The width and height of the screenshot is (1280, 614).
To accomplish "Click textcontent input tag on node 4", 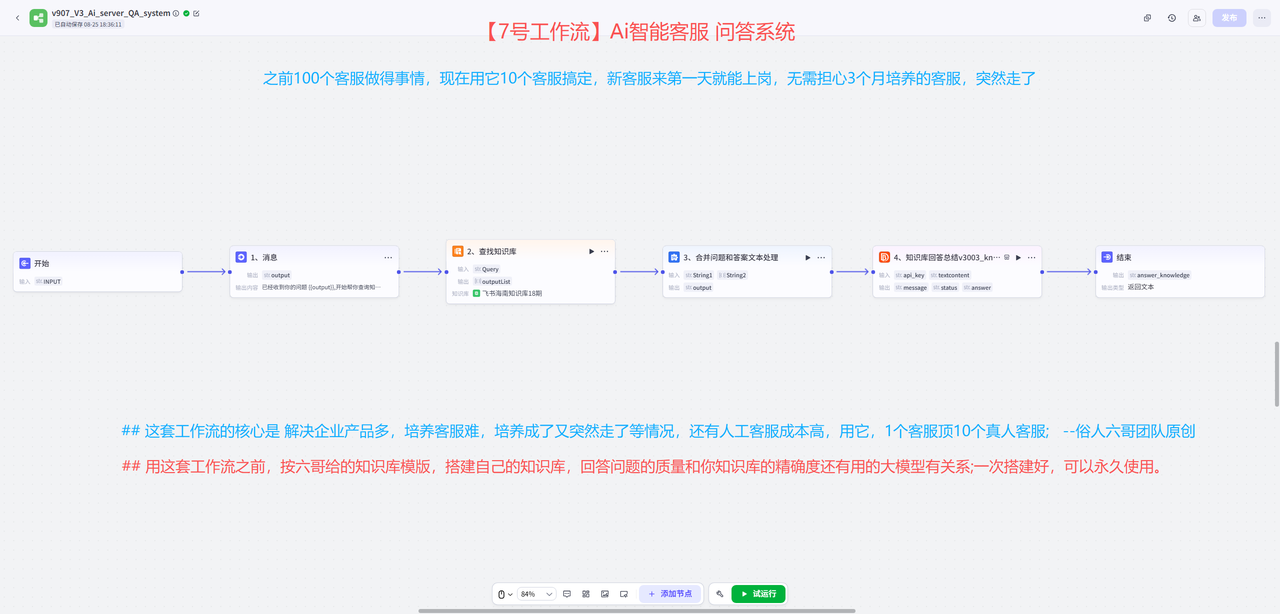I will [950, 275].
